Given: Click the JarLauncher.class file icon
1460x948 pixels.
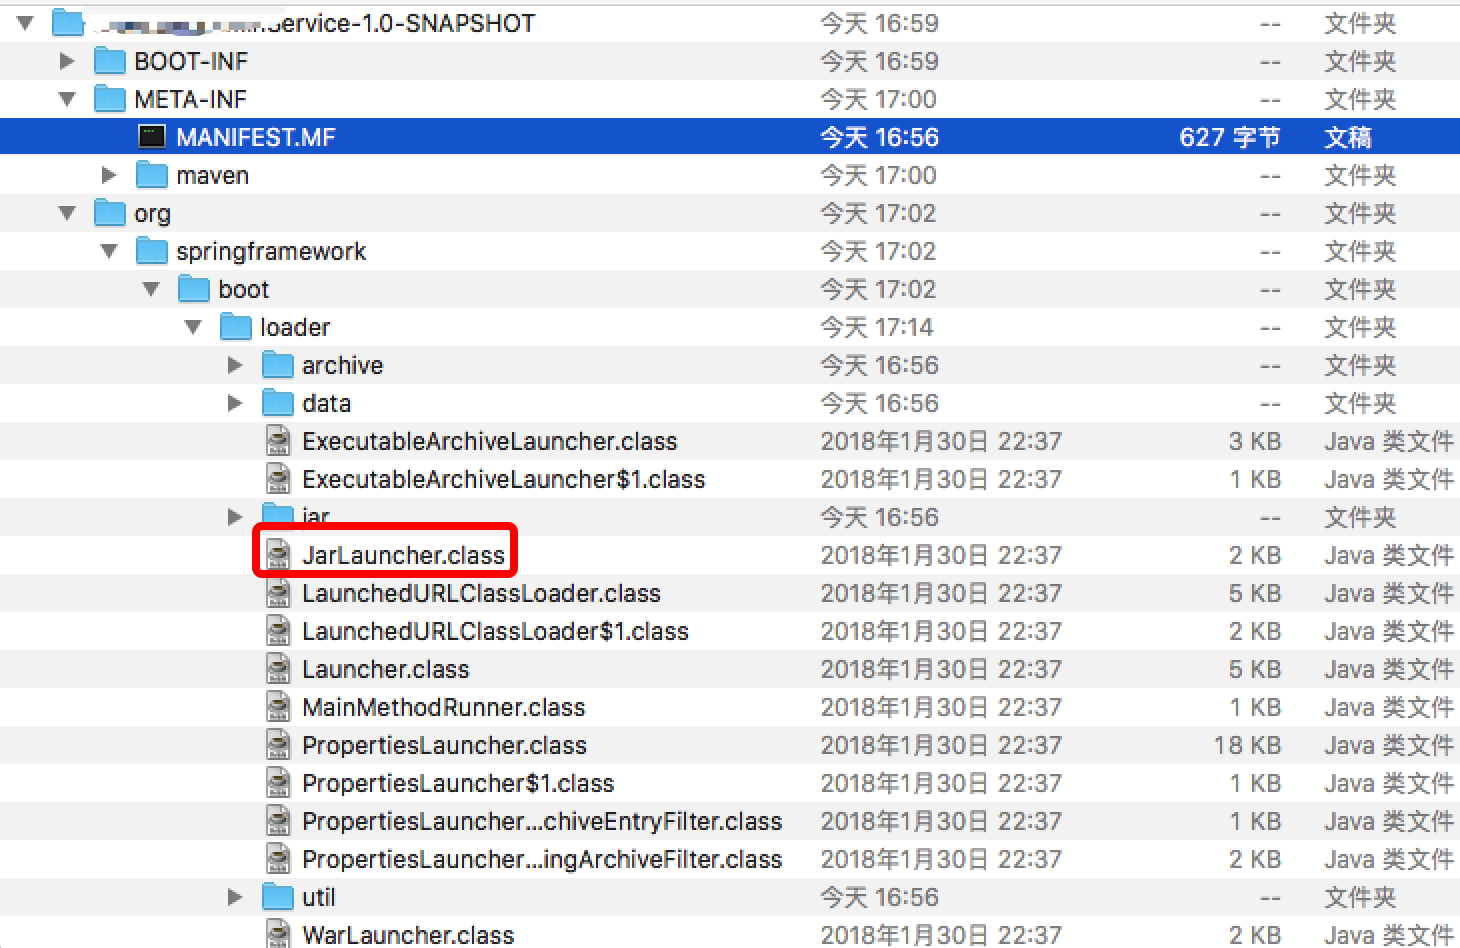Looking at the screenshot, I should click(278, 555).
